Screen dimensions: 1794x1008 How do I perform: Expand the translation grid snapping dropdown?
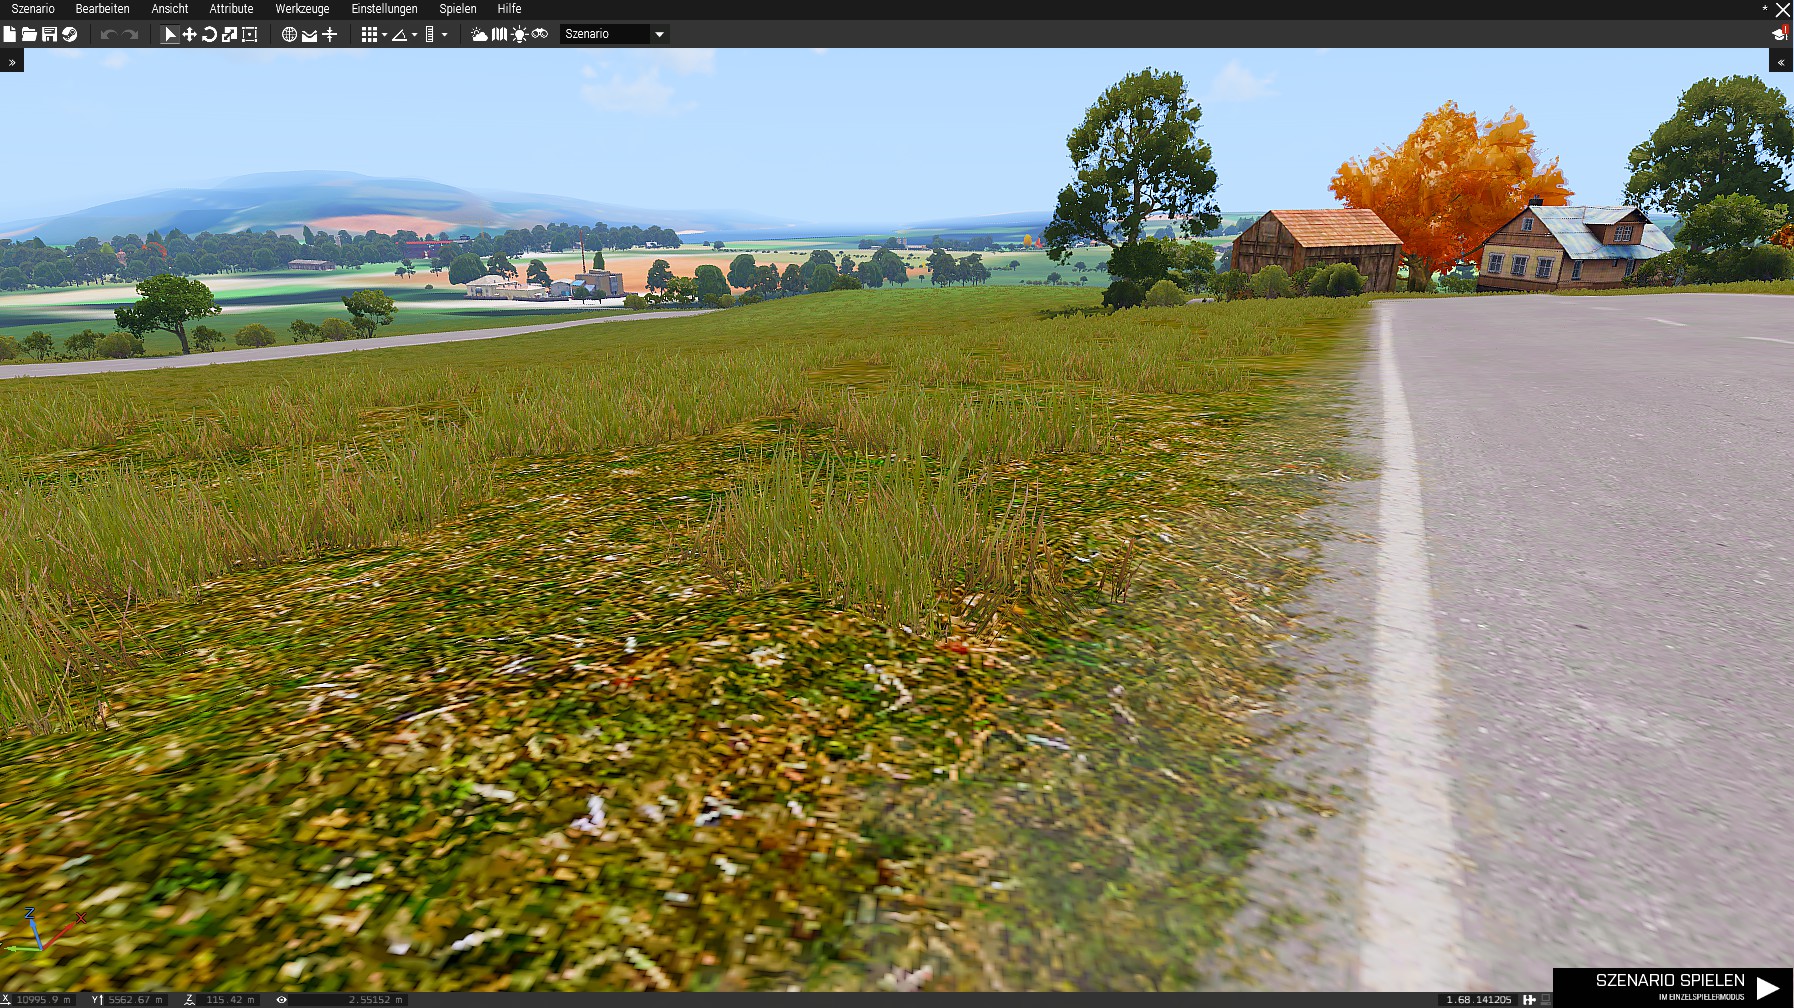(384, 35)
